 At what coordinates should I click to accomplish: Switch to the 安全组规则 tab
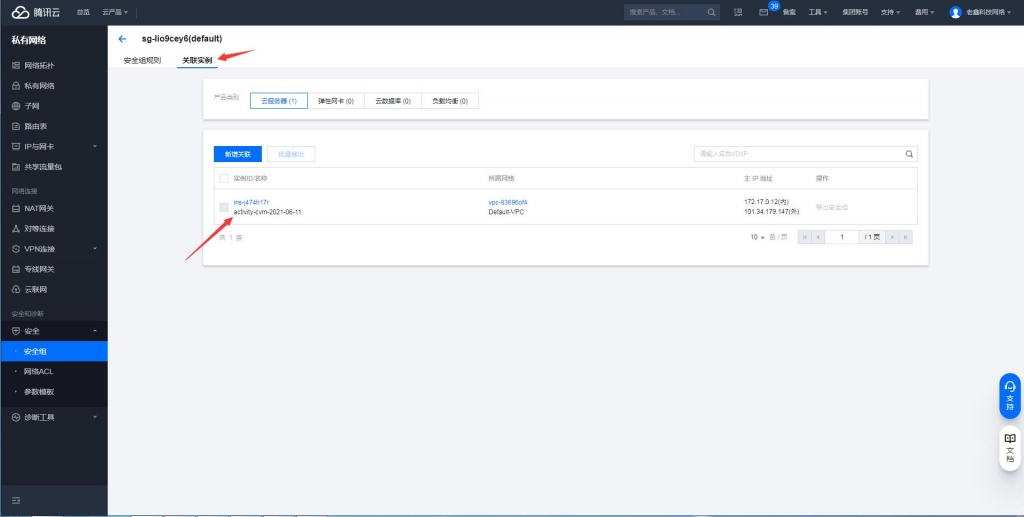(142, 60)
